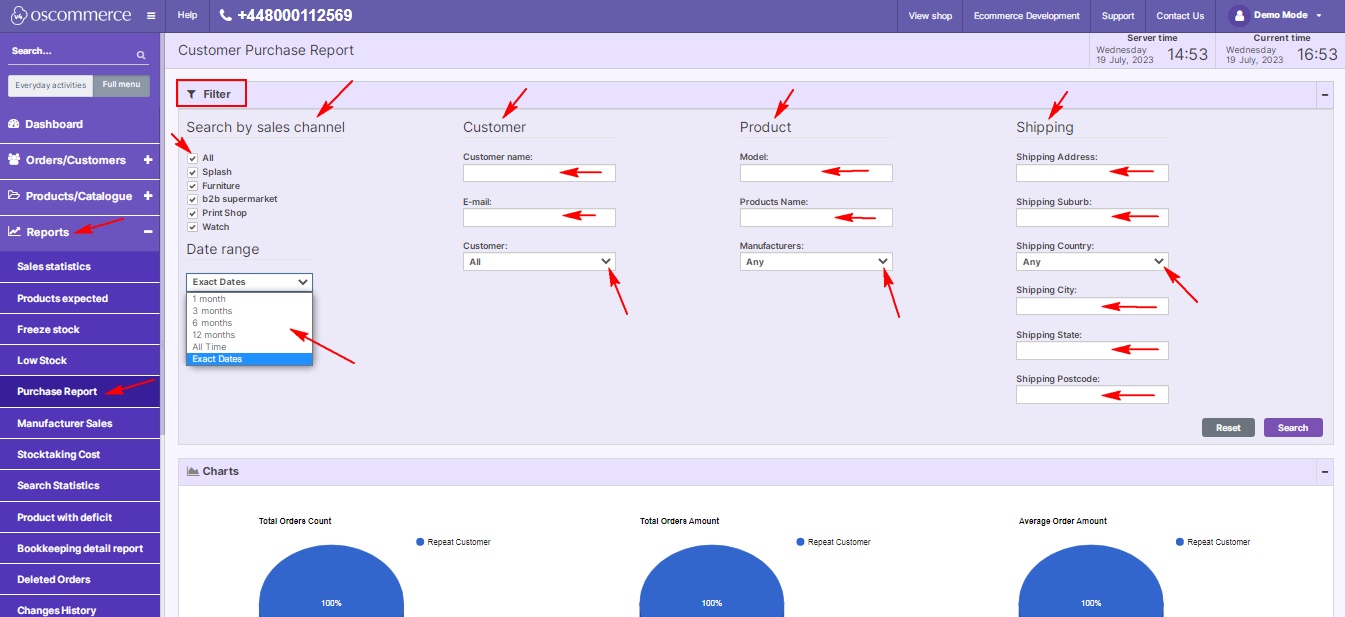Open the Shipping Country dropdown
Image resolution: width=1345 pixels, height=617 pixels.
pyautogui.click(x=1092, y=261)
